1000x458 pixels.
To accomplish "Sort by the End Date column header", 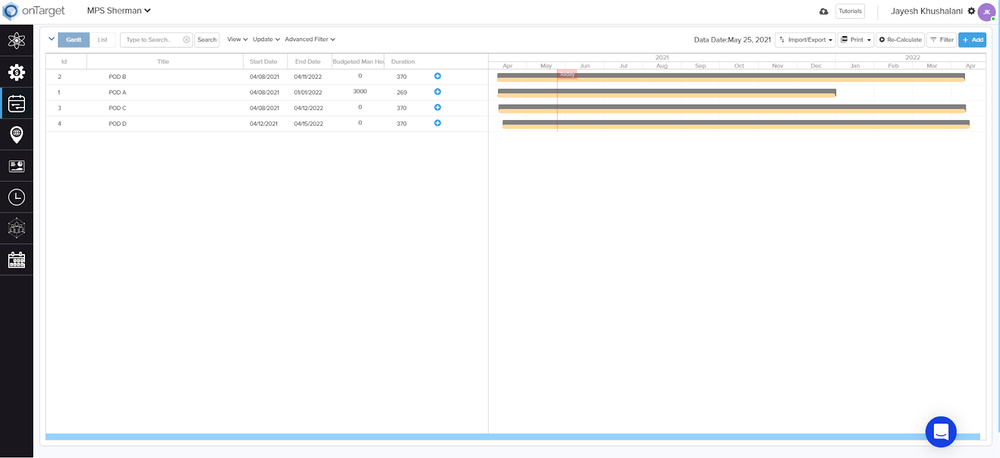I will (x=307, y=62).
